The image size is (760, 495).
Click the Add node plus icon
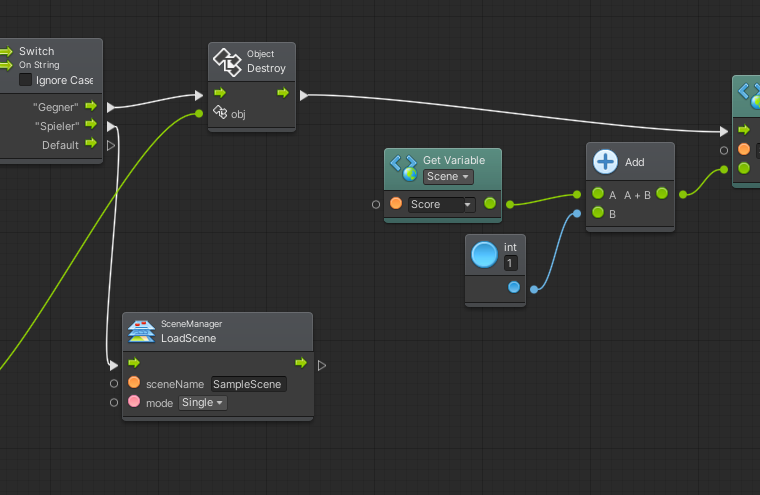point(605,162)
